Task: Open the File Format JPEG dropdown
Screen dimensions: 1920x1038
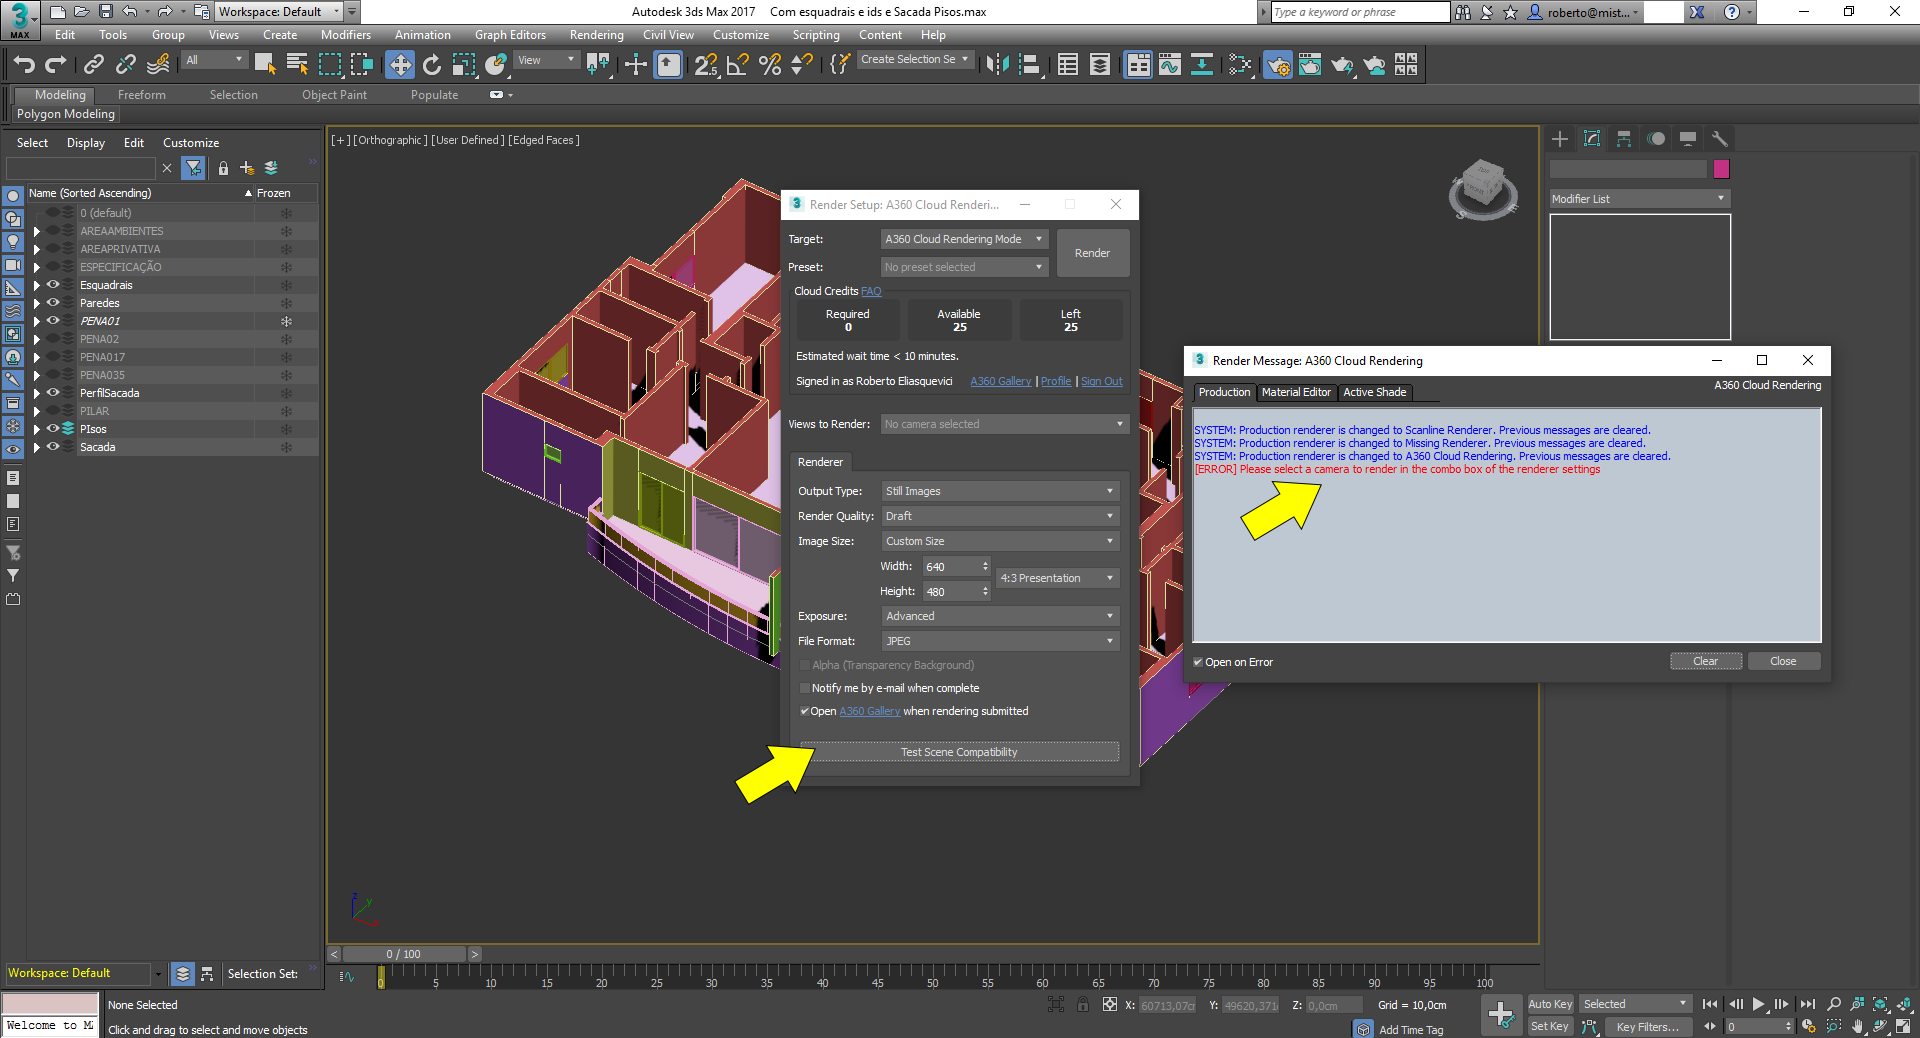Action: (x=999, y=641)
